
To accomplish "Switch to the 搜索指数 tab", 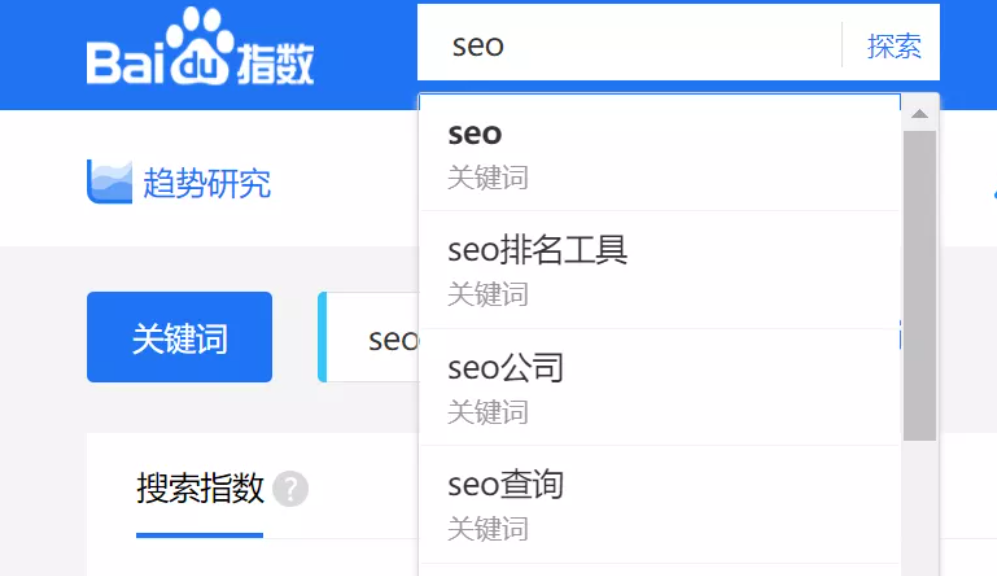I will (200, 490).
